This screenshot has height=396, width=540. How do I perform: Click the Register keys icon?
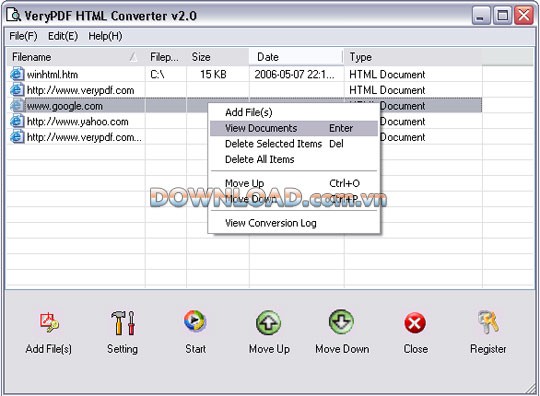point(488,322)
